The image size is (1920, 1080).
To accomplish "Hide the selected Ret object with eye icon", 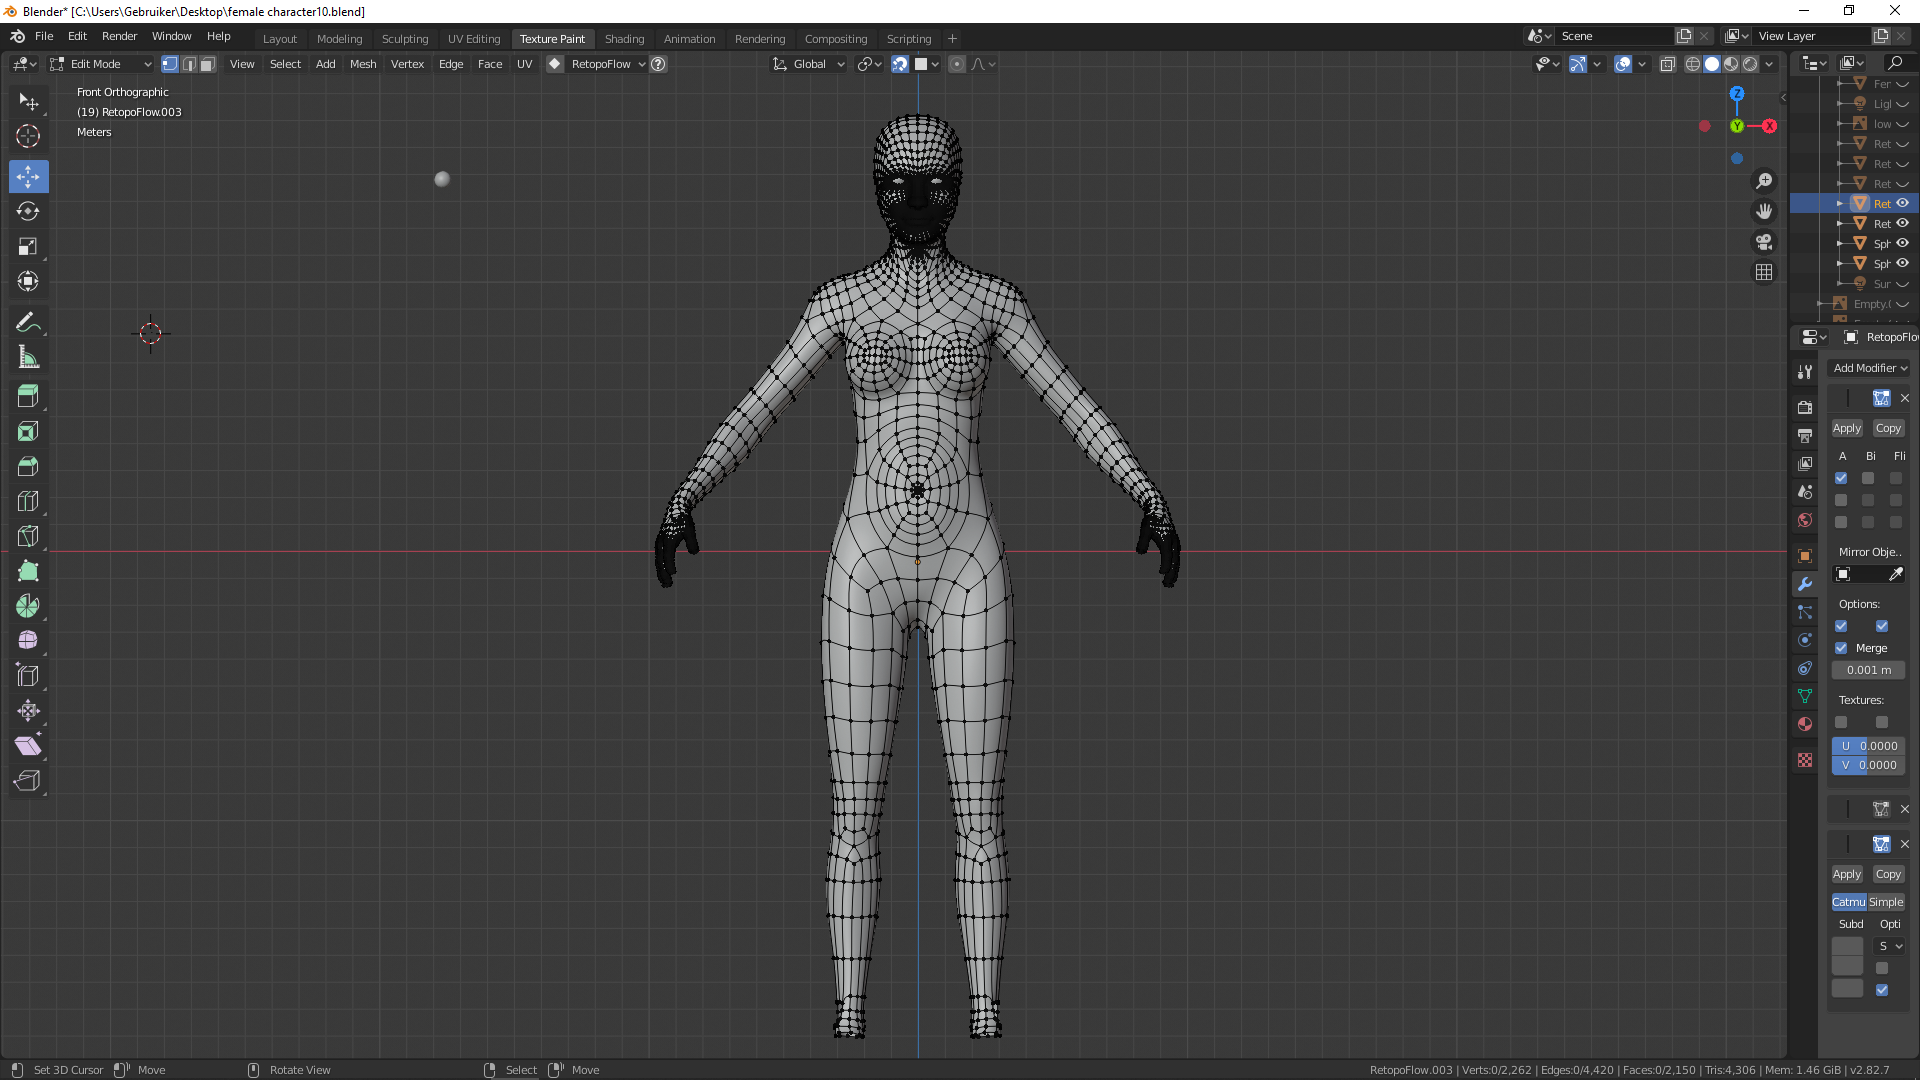I will [x=1902, y=203].
